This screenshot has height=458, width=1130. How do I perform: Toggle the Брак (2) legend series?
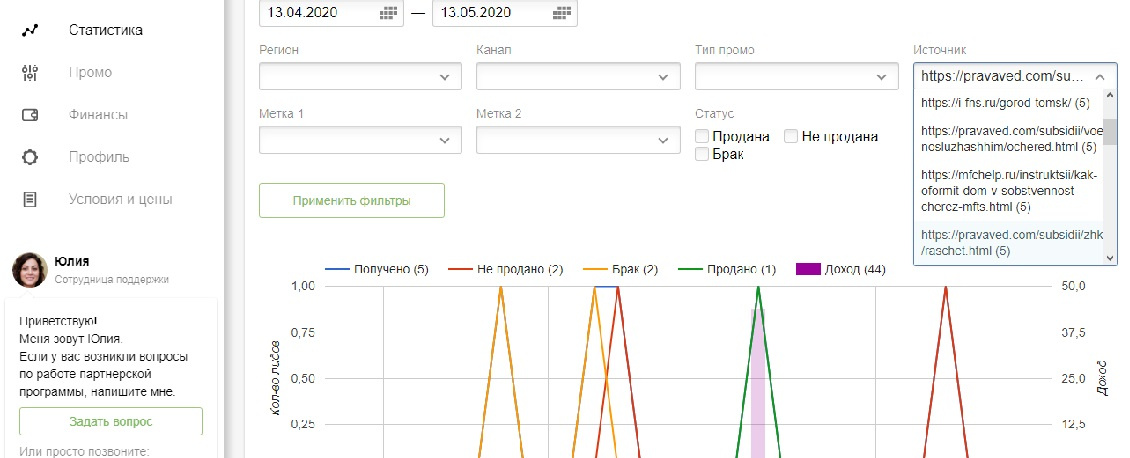[620, 269]
